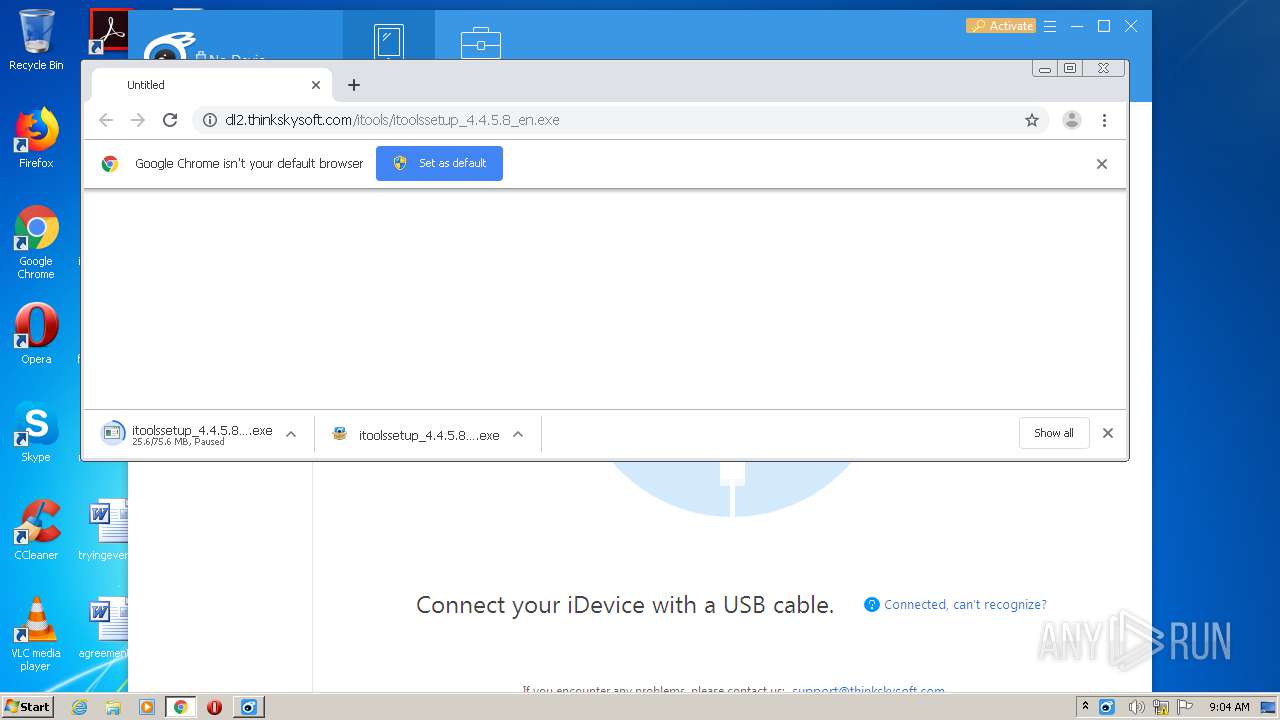This screenshot has height=720, width=1280.
Task: Show hidden system tray icons
Action: click(1085, 707)
